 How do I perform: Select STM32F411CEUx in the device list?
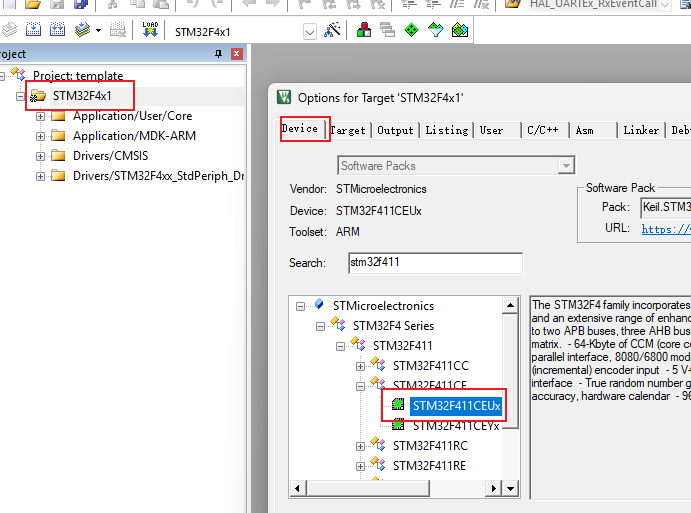(x=457, y=405)
